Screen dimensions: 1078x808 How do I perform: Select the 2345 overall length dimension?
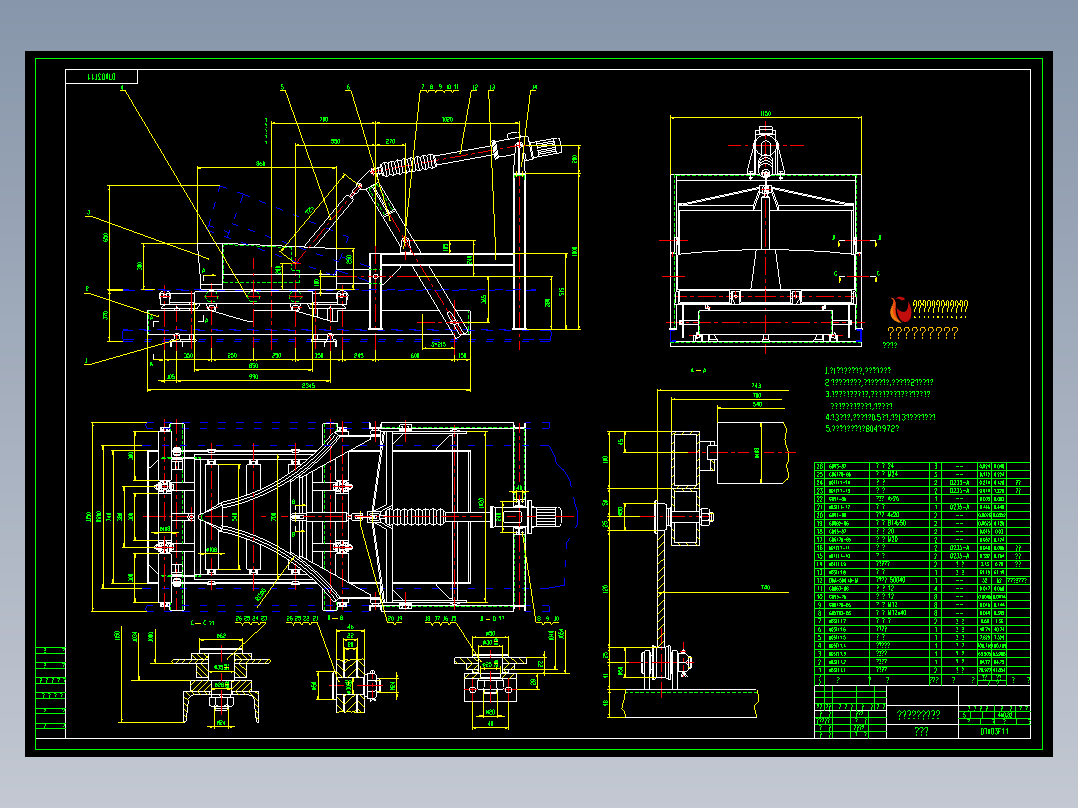(x=308, y=386)
